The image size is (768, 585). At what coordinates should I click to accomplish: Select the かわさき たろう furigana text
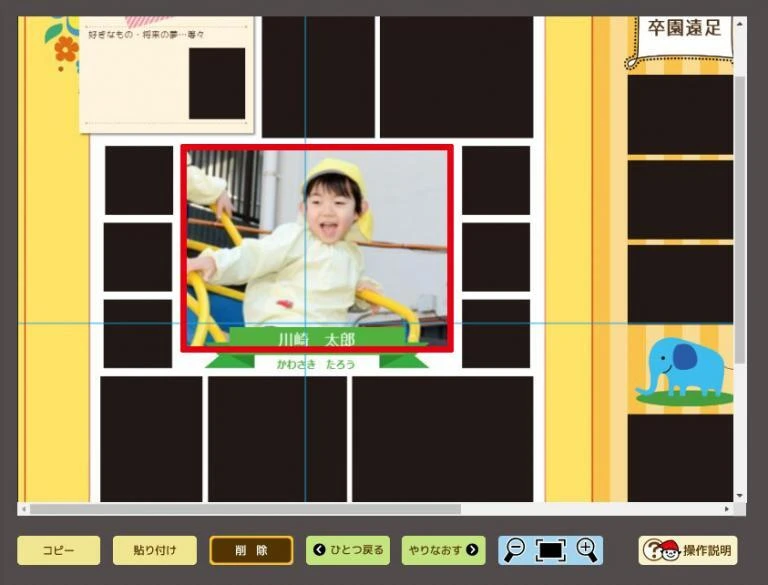(x=316, y=364)
